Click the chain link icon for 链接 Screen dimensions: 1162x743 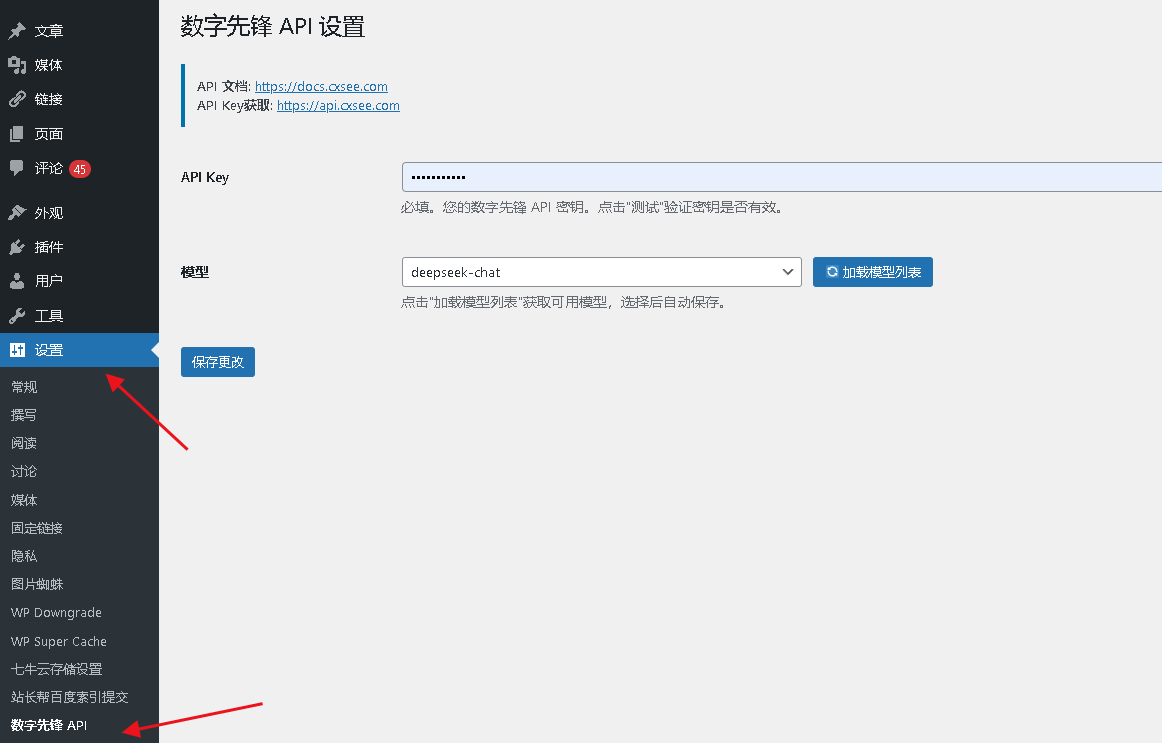17,99
